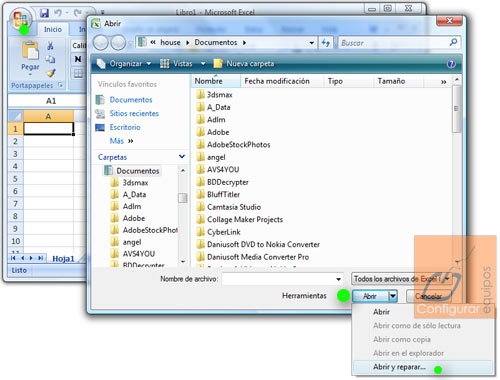Choose Abrir in the dropdown menu
500x380 pixels.
381,312
